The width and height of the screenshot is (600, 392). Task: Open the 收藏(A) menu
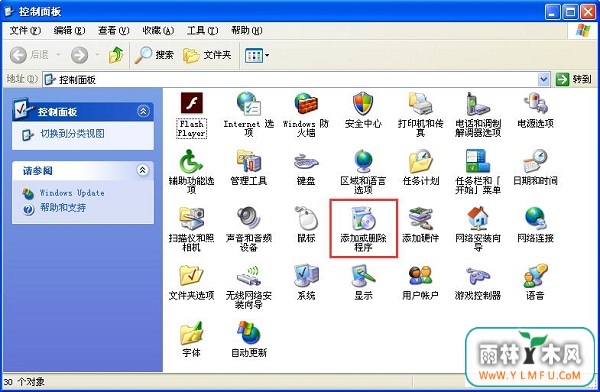158,31
